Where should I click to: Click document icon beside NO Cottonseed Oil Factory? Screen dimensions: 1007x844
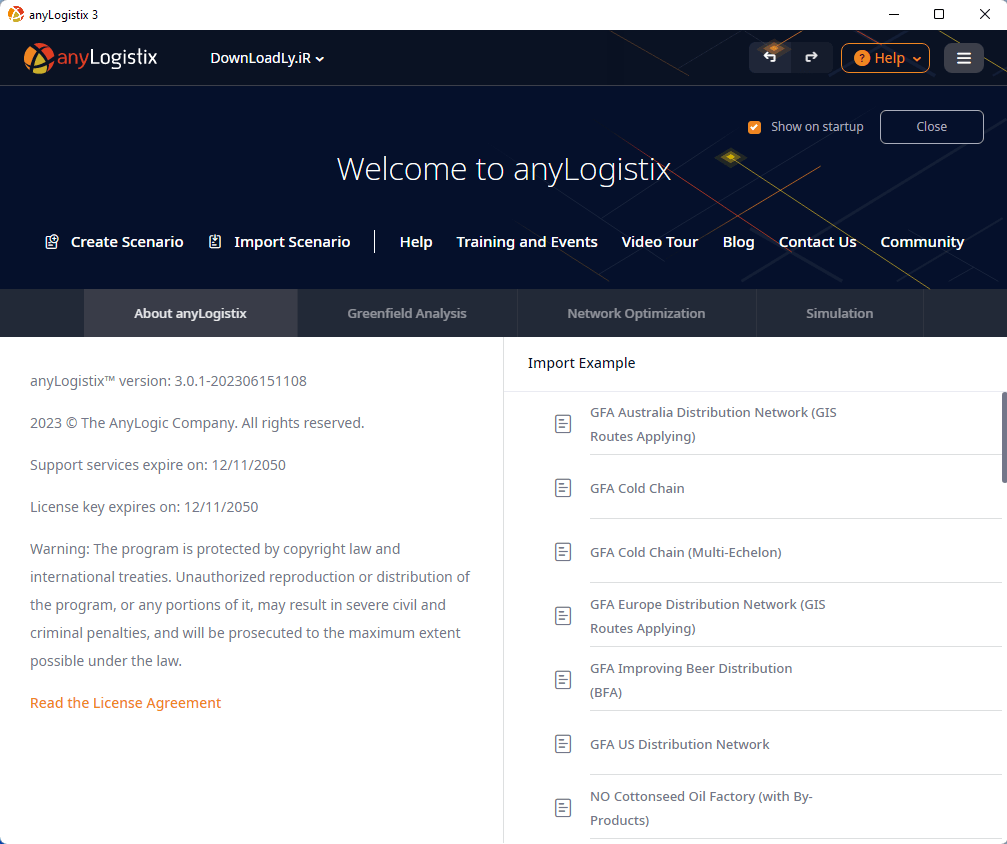click(x=563, y=807)
